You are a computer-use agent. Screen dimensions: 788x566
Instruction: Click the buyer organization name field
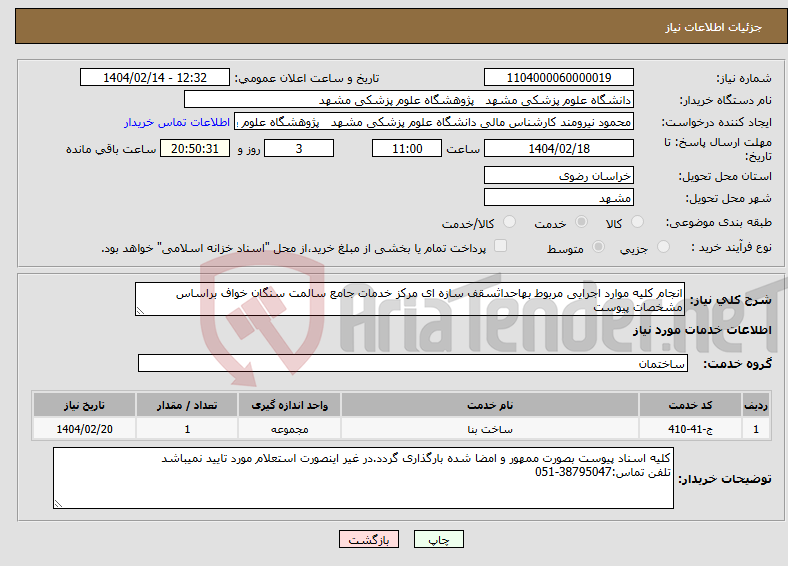coord(409,100)
